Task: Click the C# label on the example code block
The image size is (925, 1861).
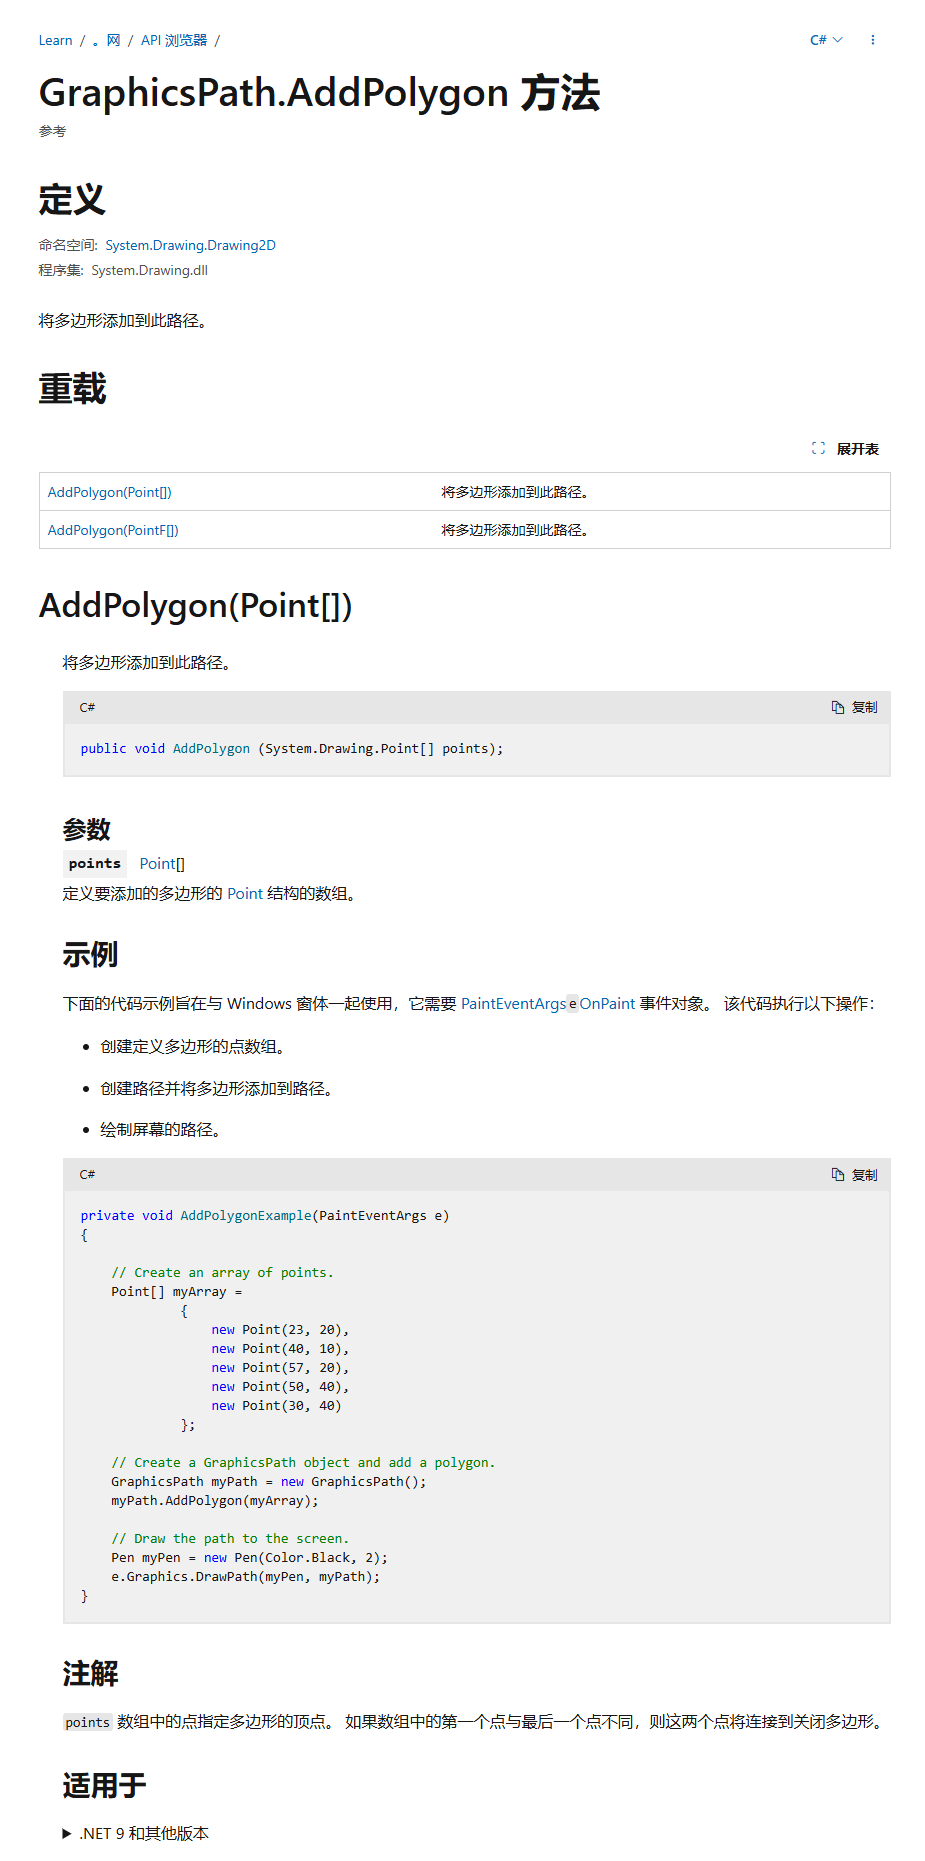Action: pyautogui.click(x=87, y=1175)
